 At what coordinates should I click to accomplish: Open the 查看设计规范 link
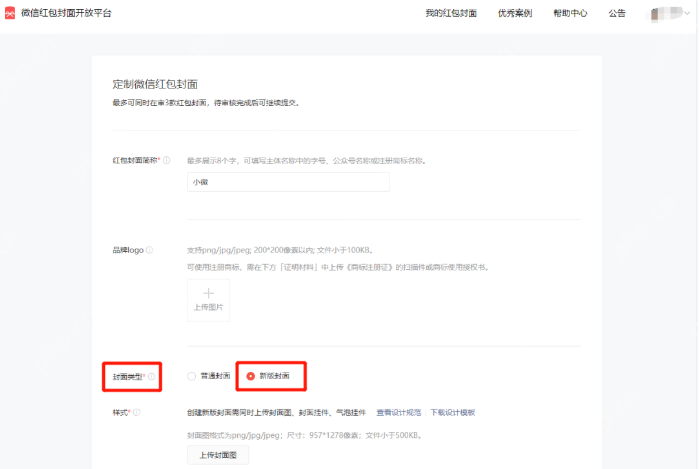coord(398,412)
